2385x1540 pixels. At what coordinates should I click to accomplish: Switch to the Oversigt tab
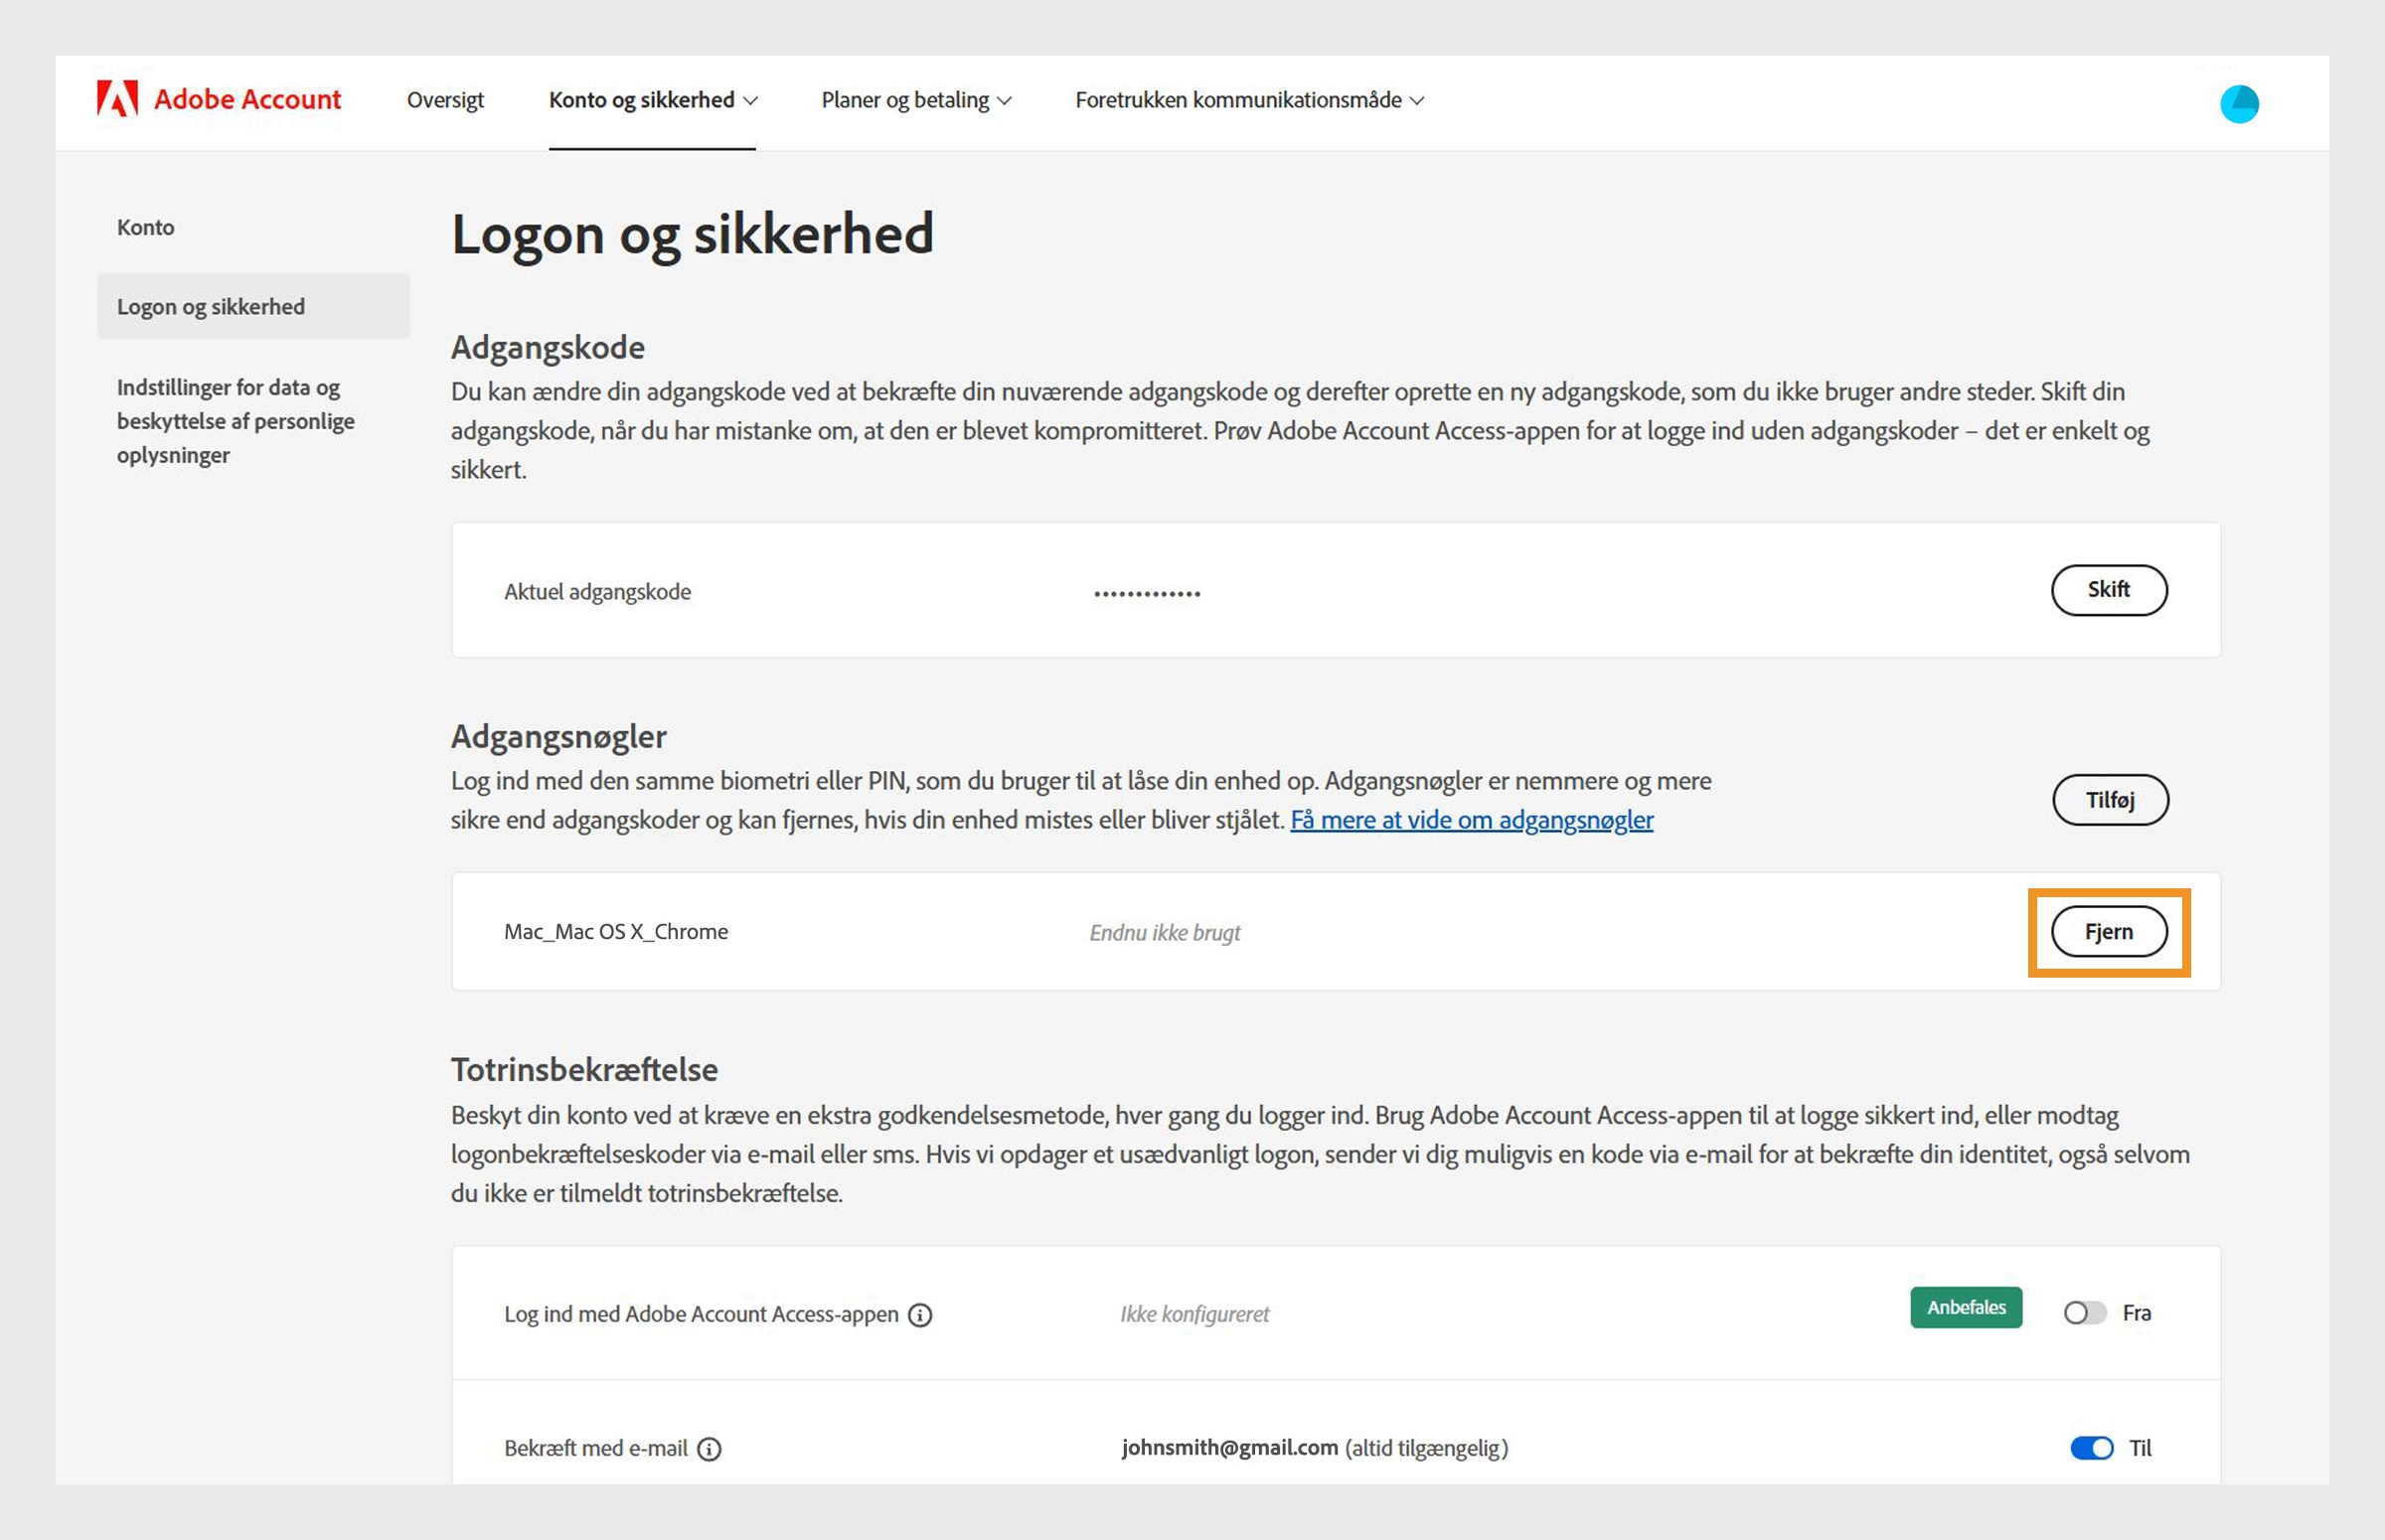[445, 100]
